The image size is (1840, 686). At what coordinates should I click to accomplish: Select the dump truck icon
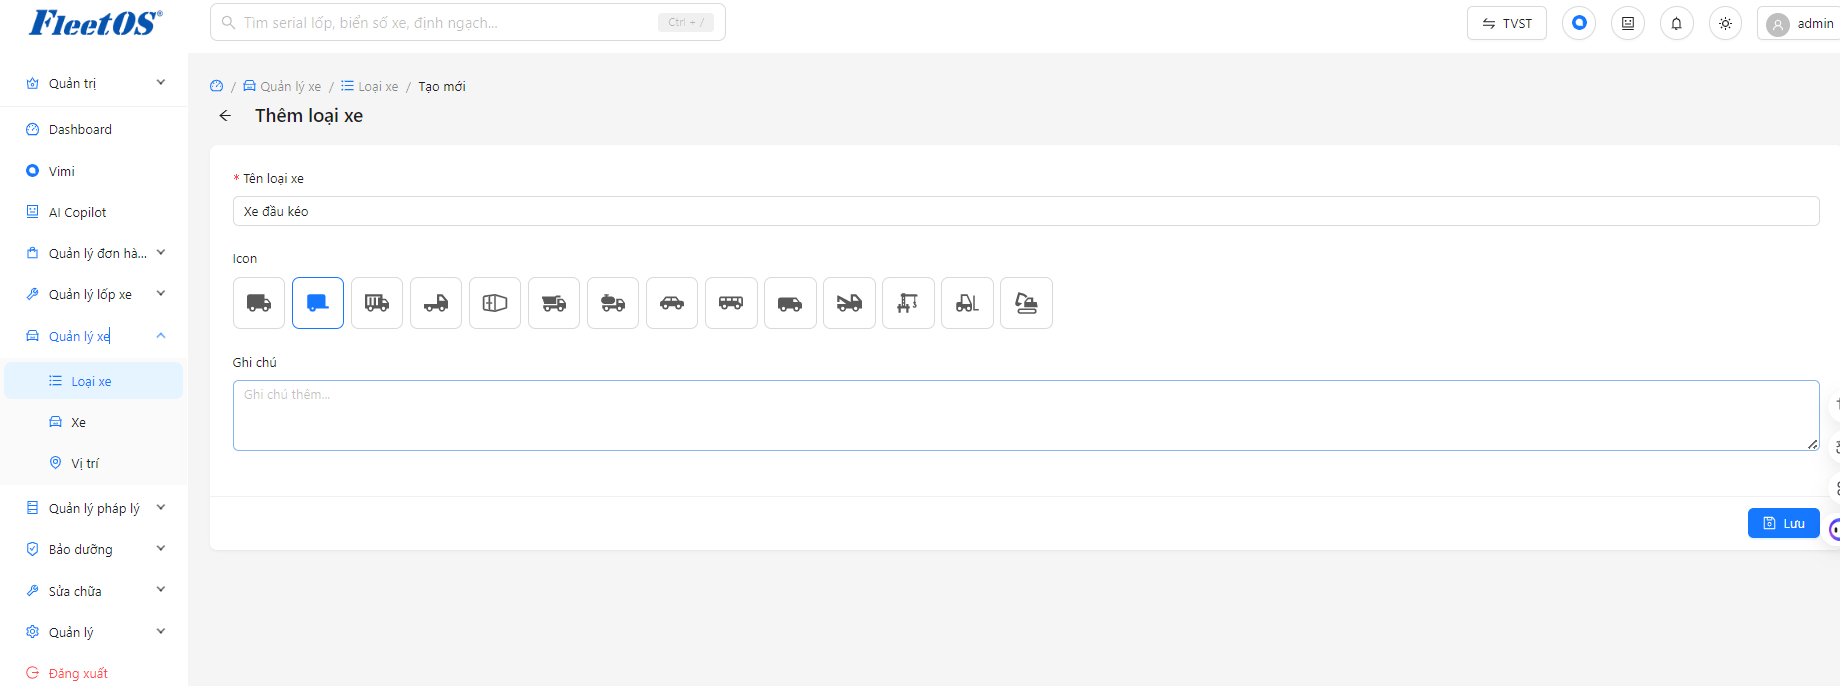coord(554,303)
